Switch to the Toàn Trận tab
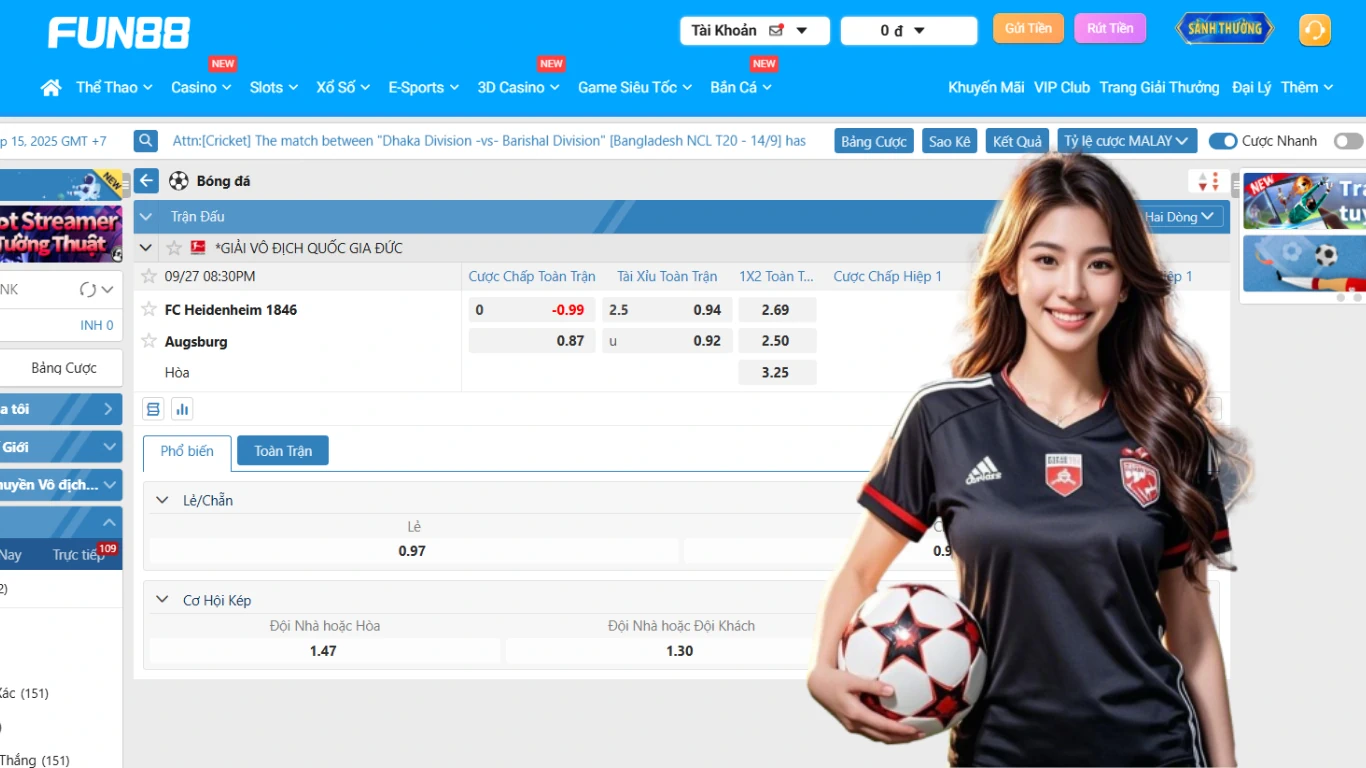Screen dimensions: 1366x768 [282, 451]
